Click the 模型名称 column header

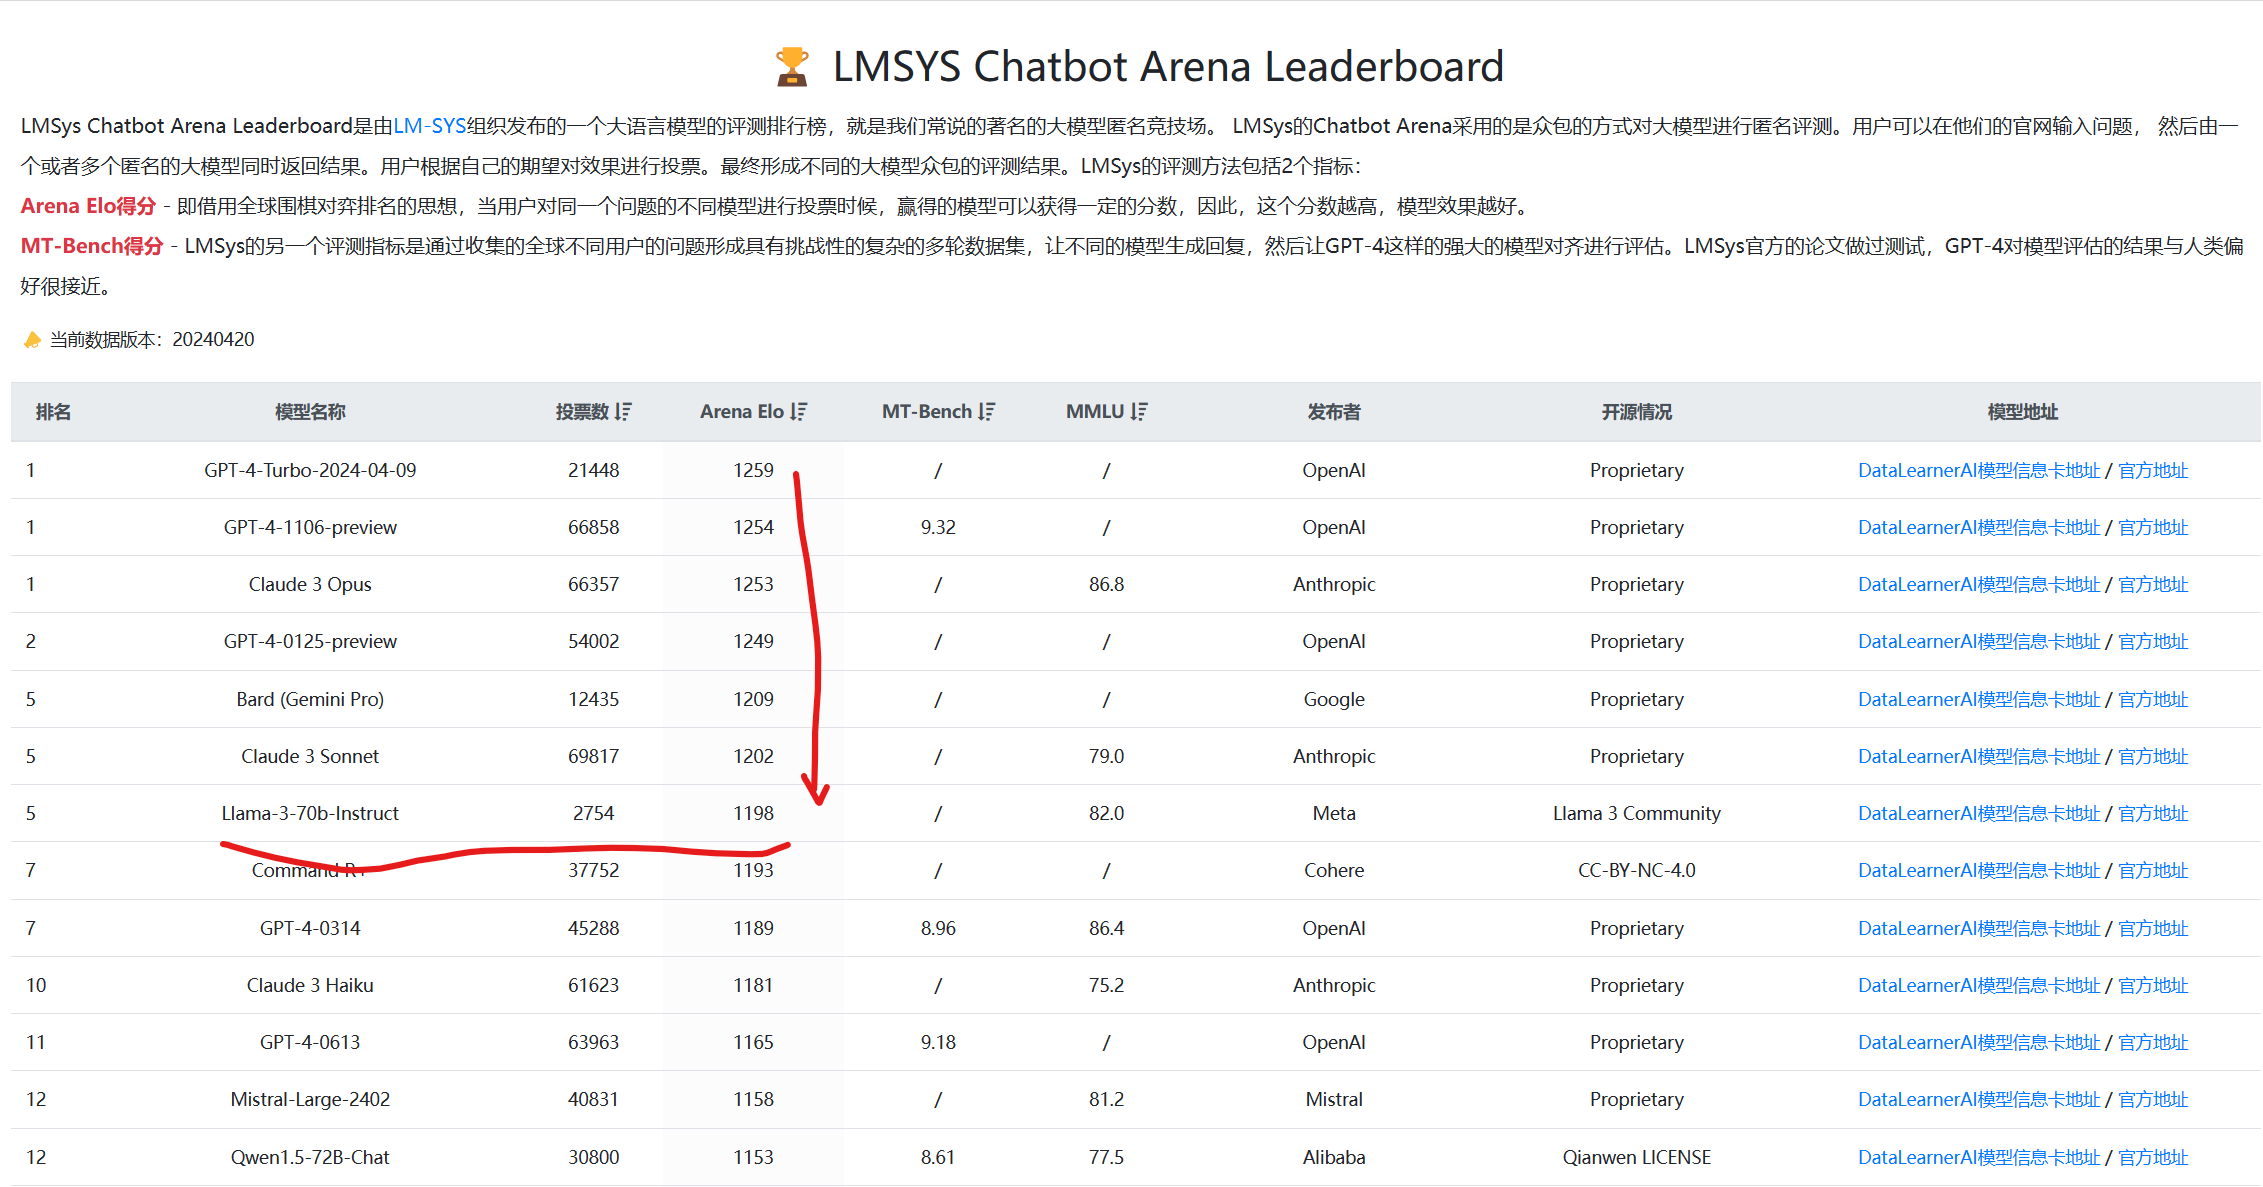pyautogui.click(x=310, y=411)
